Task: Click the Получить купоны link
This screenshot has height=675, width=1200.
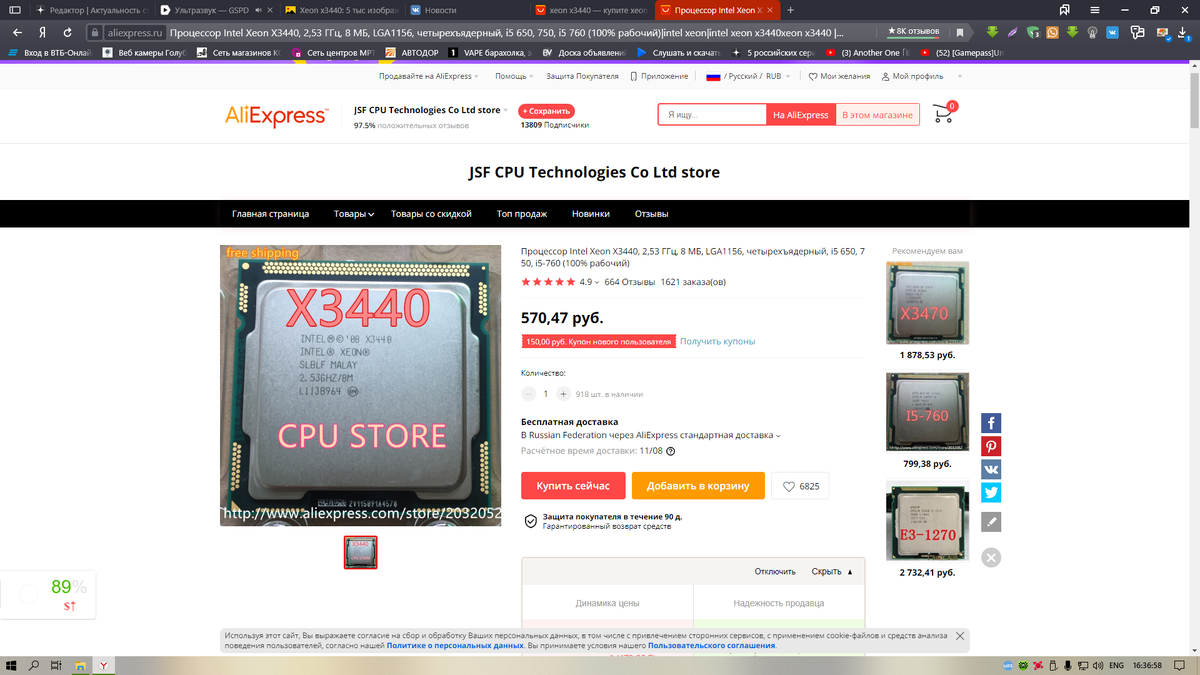Action: pos(717,341)
